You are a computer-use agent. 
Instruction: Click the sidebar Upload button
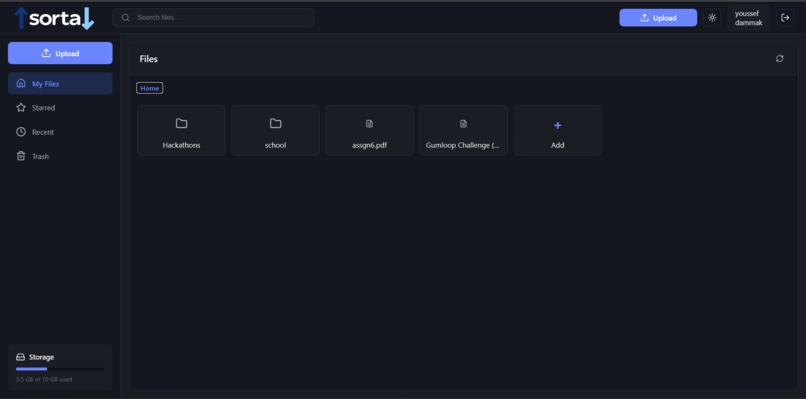point(60,53)
